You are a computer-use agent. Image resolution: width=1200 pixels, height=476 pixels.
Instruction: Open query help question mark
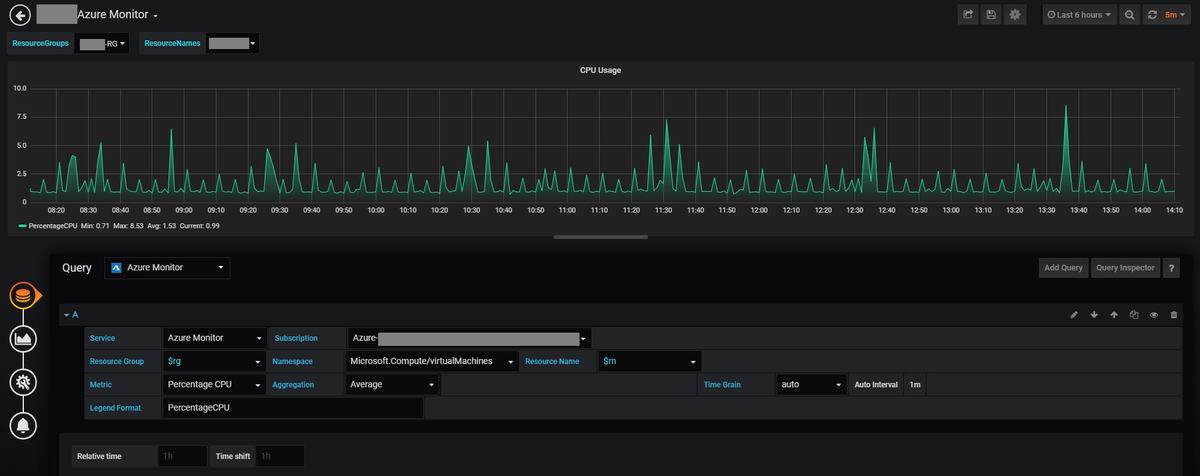1173,267
